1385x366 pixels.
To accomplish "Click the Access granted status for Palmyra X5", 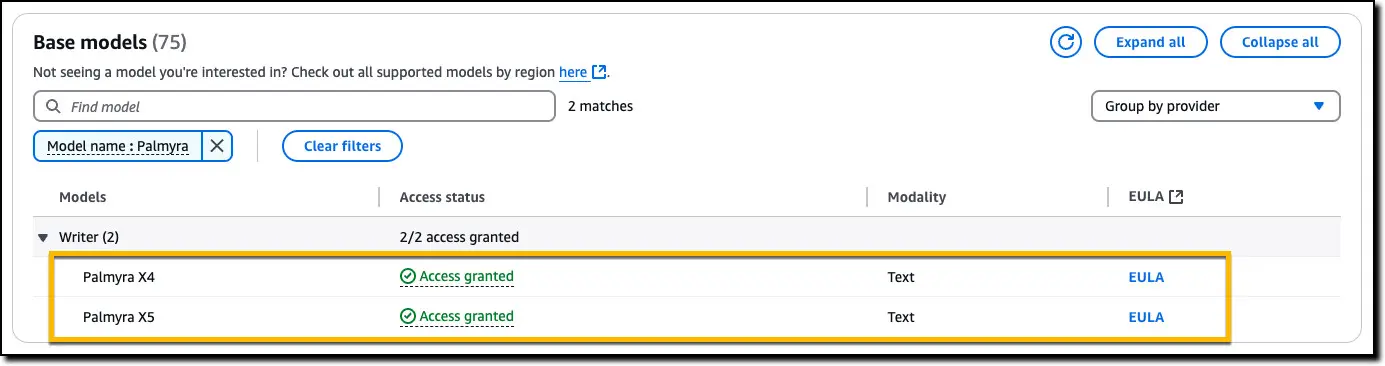I will tap(456, 317).
